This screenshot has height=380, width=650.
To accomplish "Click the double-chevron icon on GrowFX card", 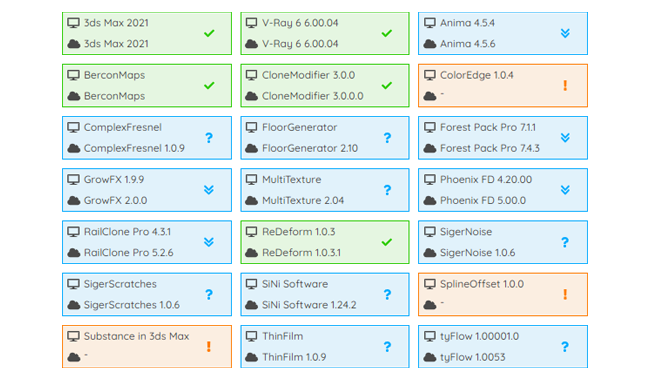I will click(209, 190).
